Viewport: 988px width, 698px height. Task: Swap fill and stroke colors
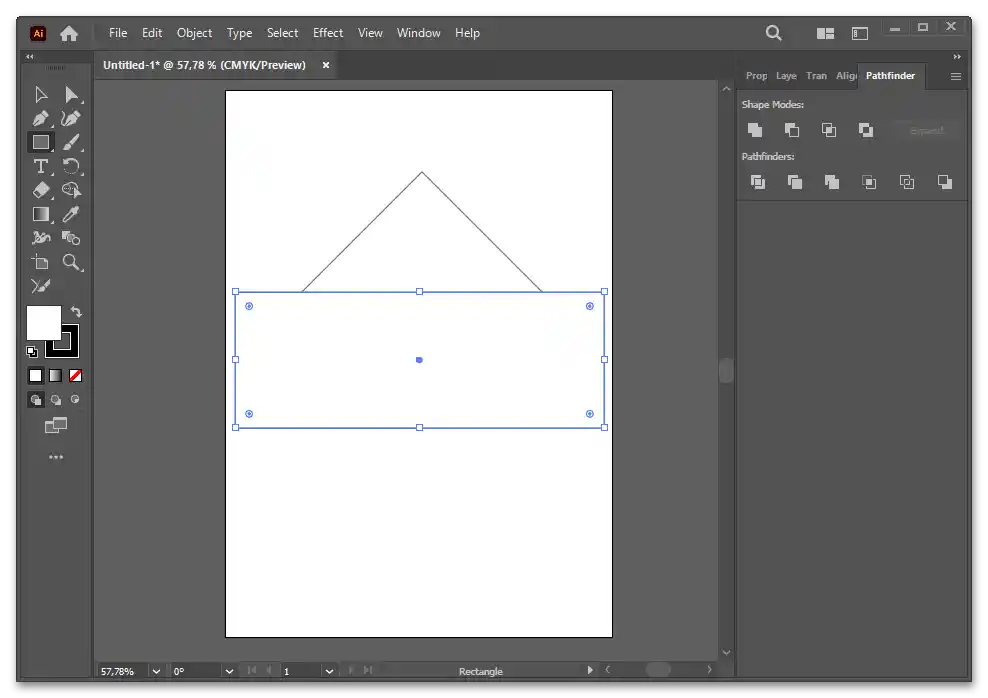(x=76, y=312)
